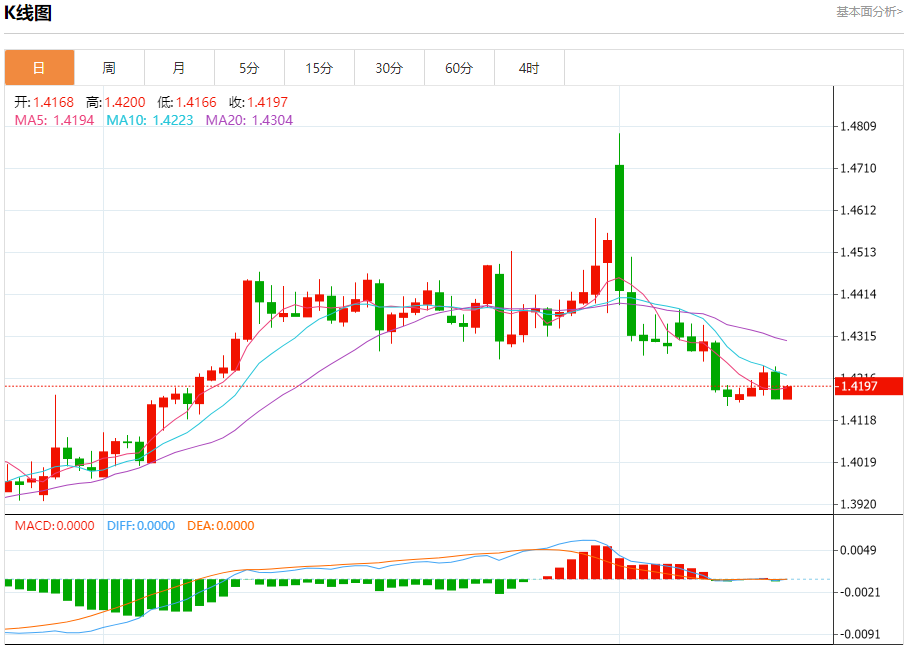The image size is (909, 645).
Task: Click the 高:1.4200 high value
Action: pyautogui.click(x=115, y=103)
